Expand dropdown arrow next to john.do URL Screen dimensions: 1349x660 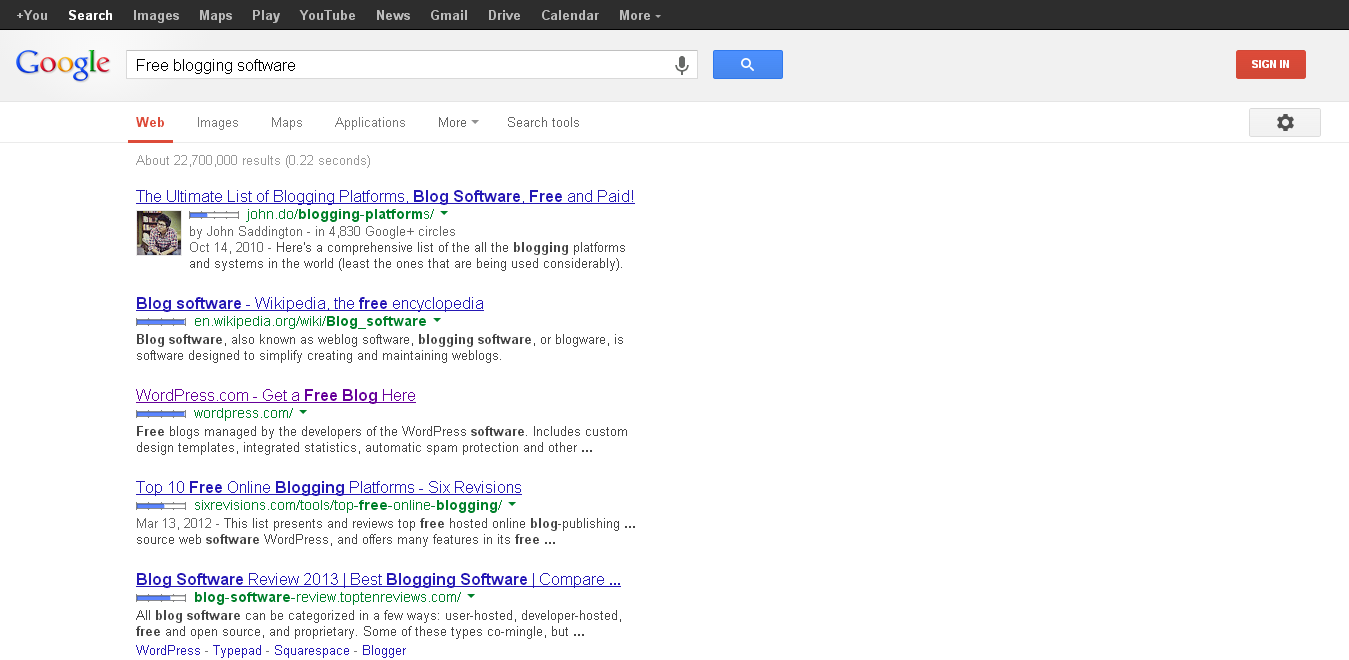click(444, 214)
